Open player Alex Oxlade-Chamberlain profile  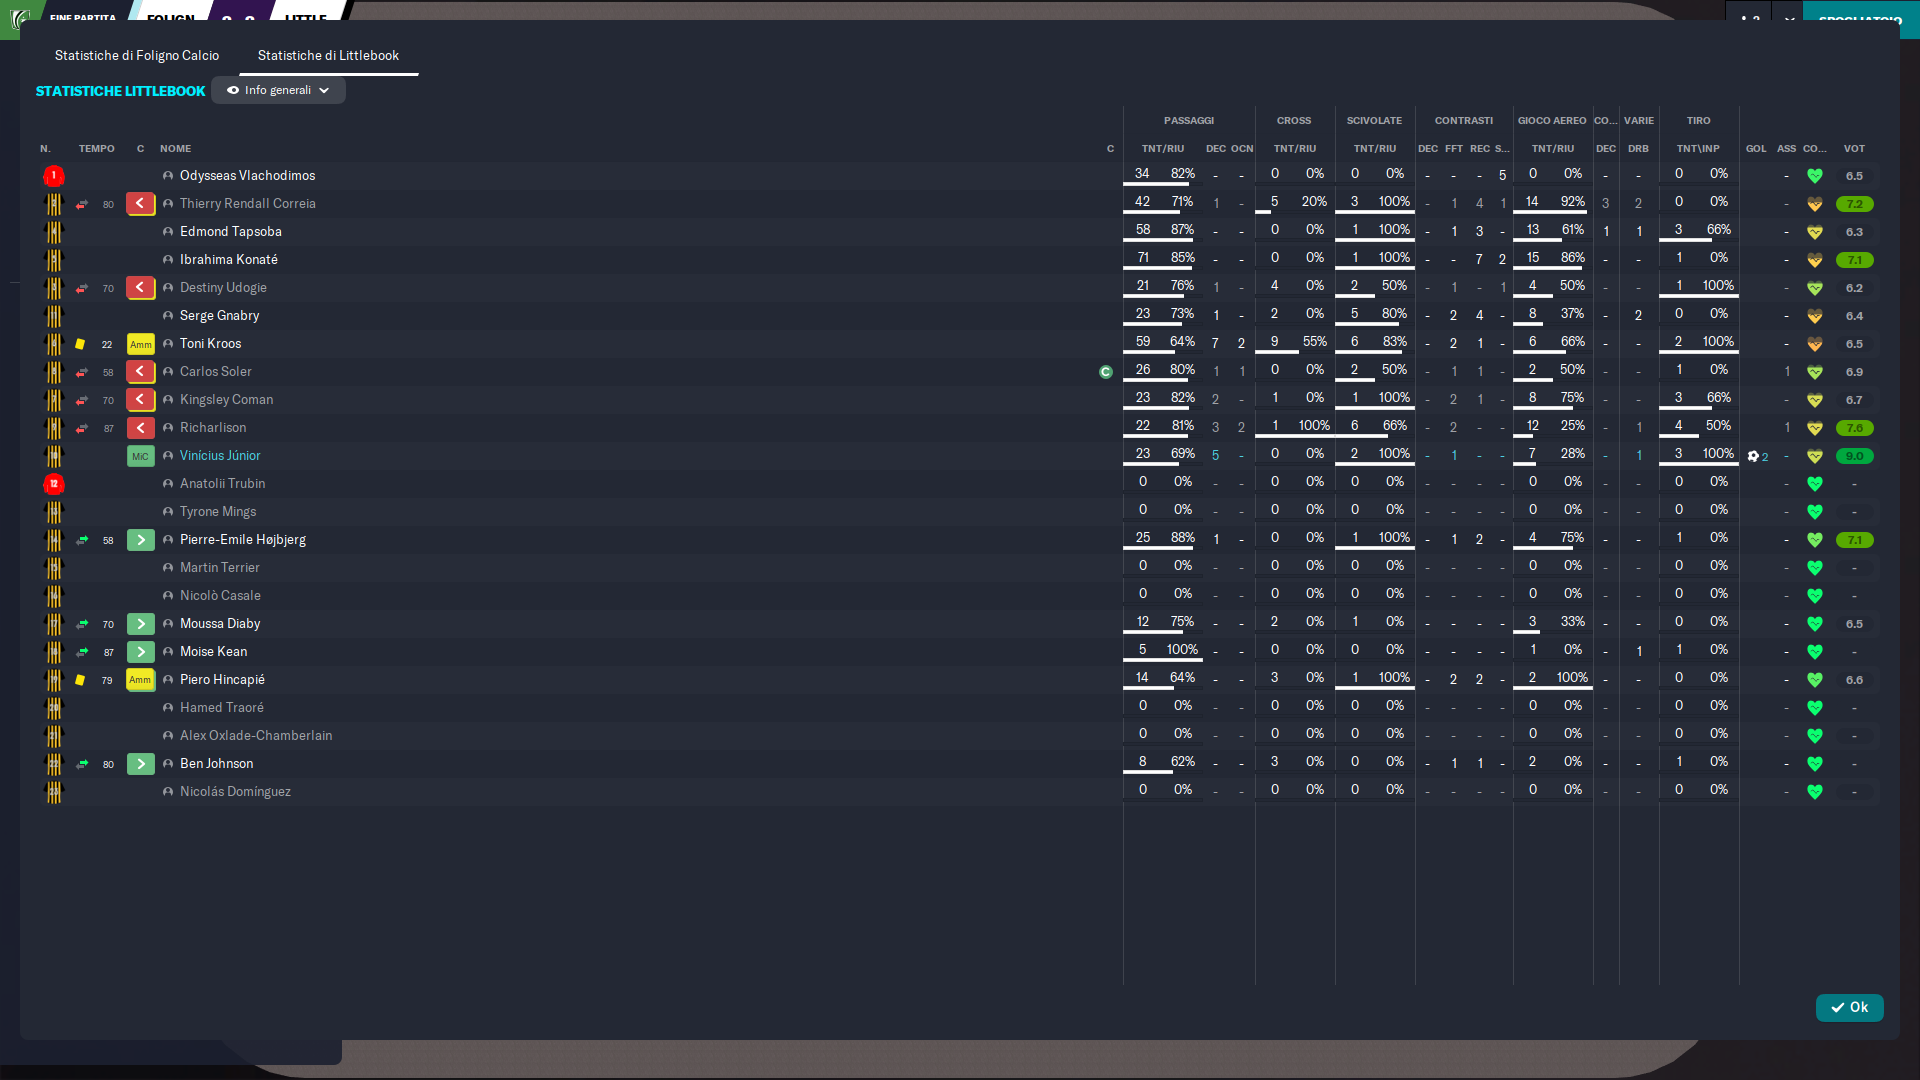256,735
